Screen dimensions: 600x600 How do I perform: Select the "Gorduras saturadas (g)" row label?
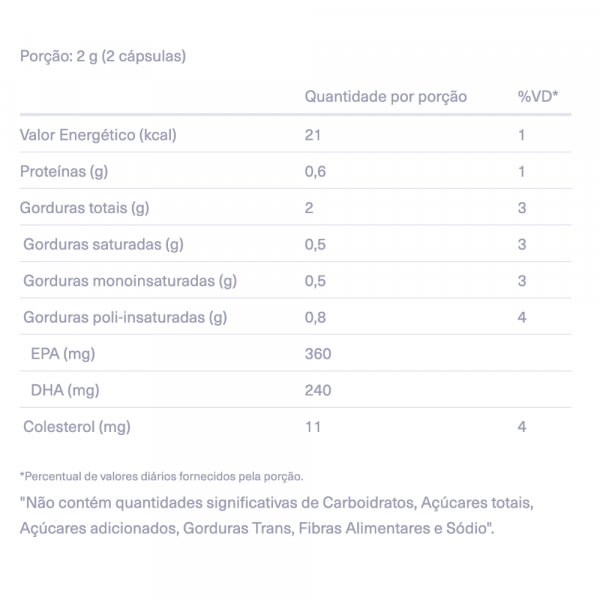tap(103, 245)
